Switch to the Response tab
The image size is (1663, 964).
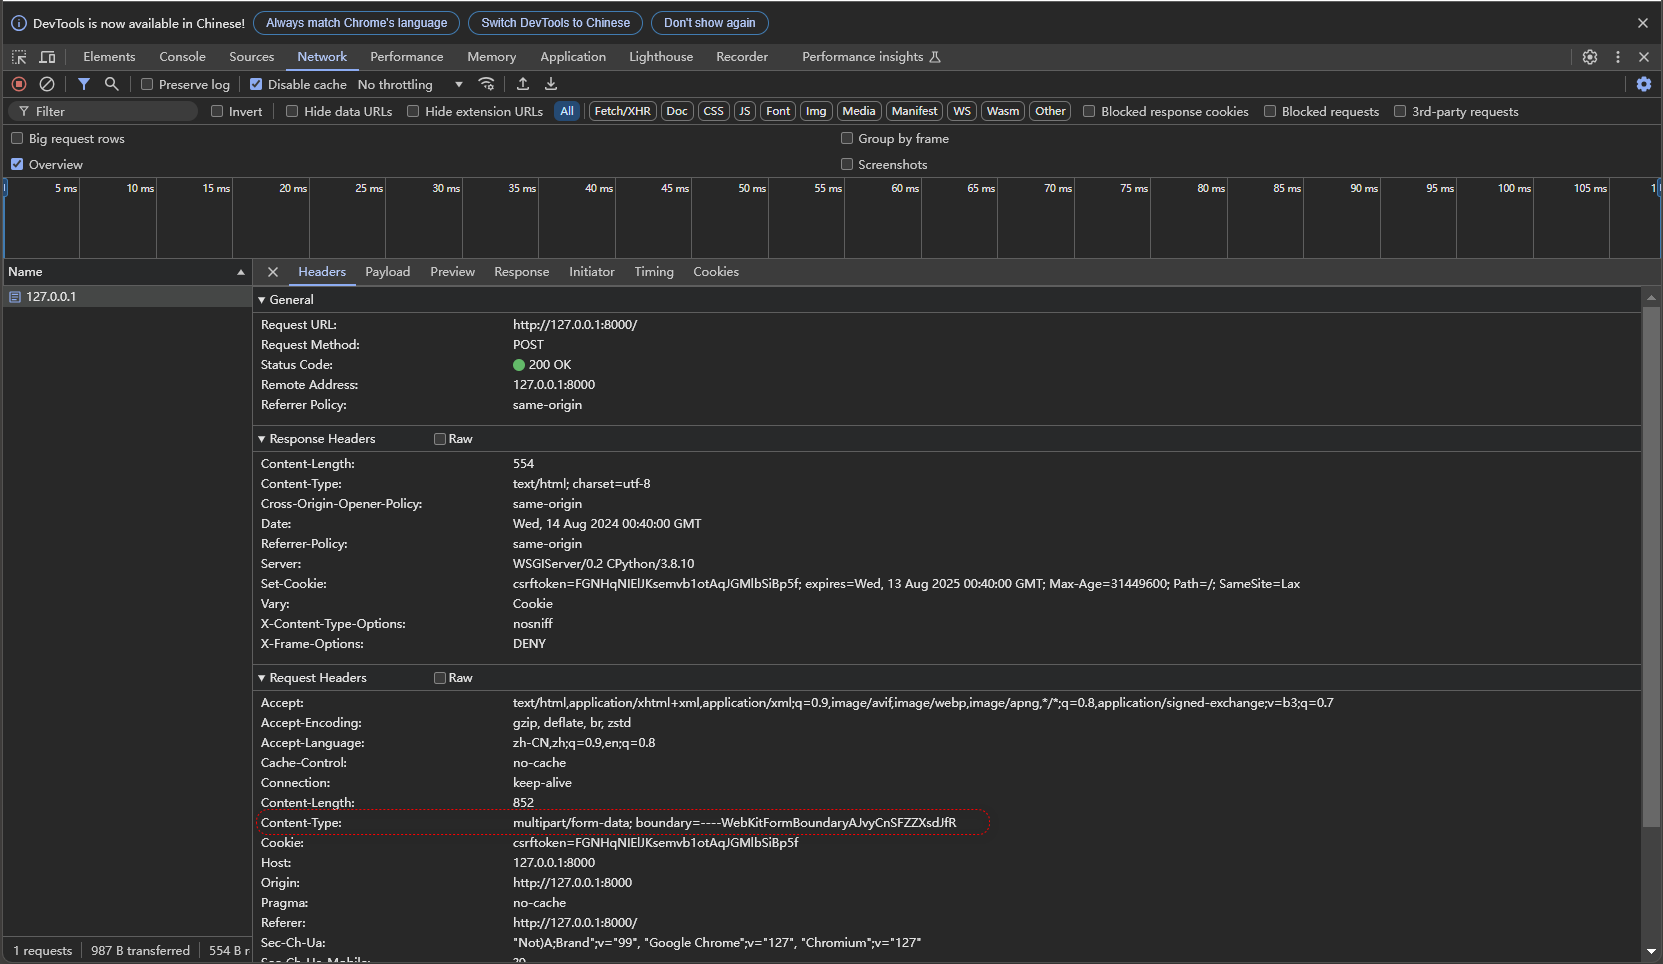point(522,272)
